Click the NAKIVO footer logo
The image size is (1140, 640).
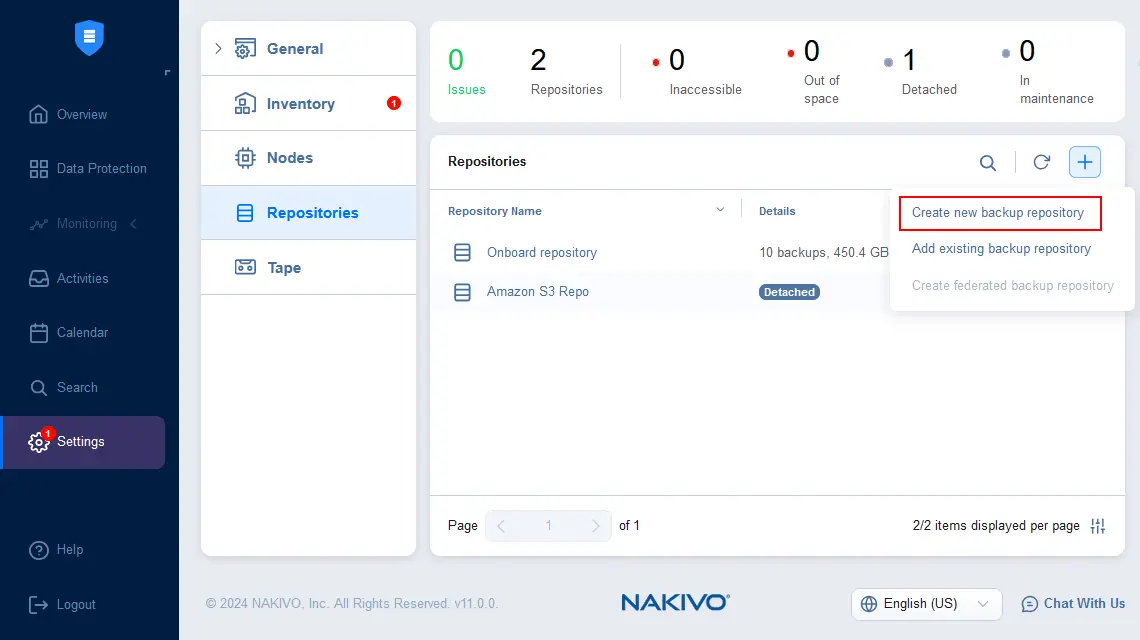(675, 602)
